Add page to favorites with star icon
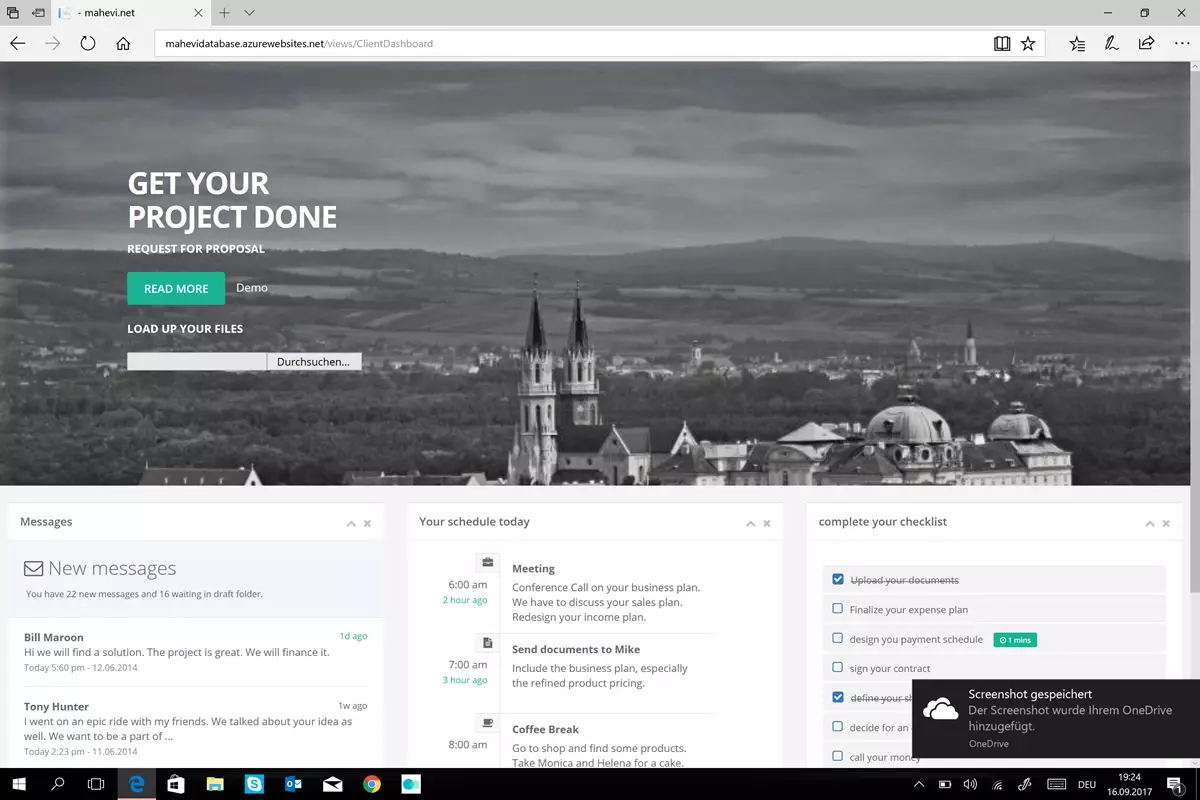1200x800 pixels. [1028, 44]
